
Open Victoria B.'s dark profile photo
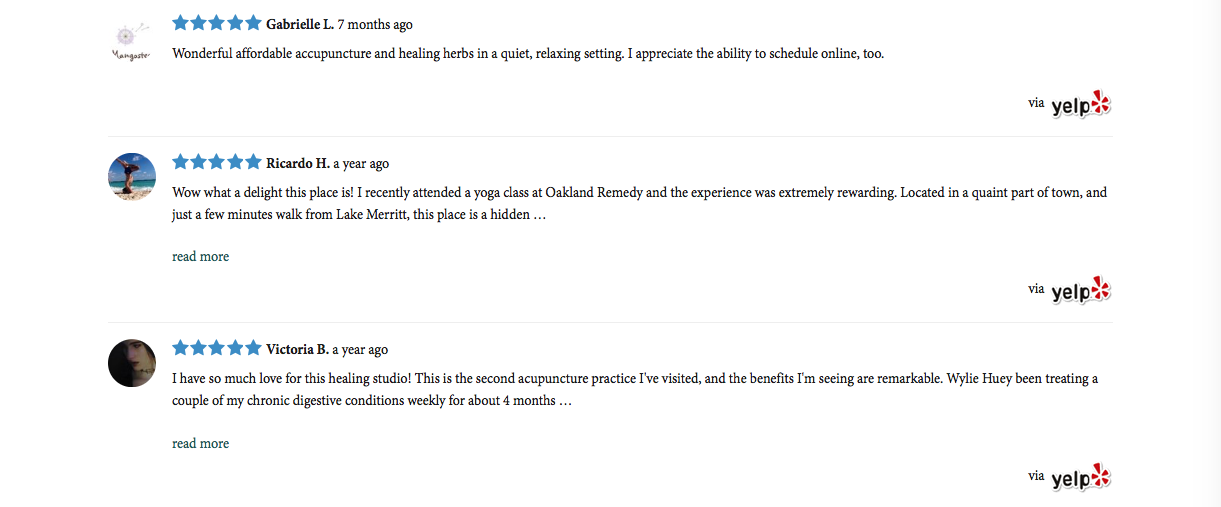click(132, 363)
